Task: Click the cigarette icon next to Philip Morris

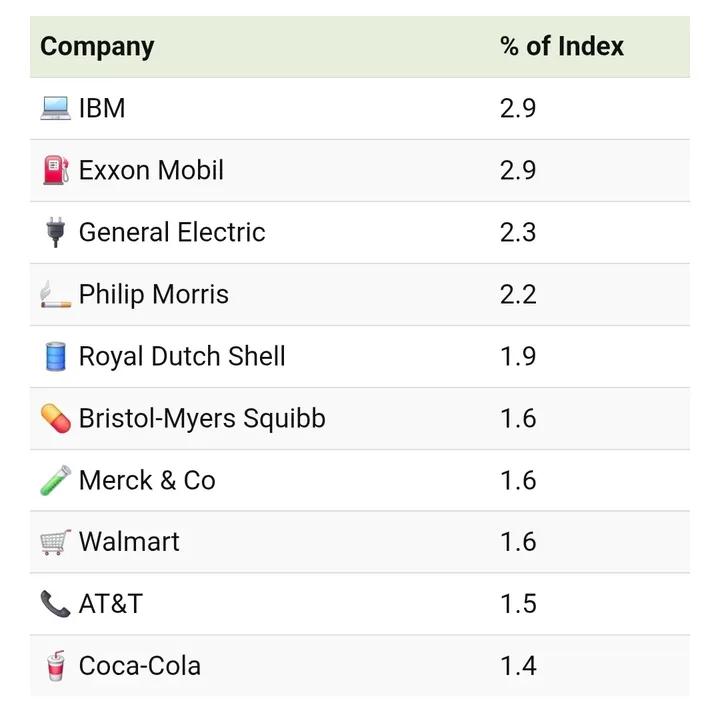Action: tap(55, 295)
